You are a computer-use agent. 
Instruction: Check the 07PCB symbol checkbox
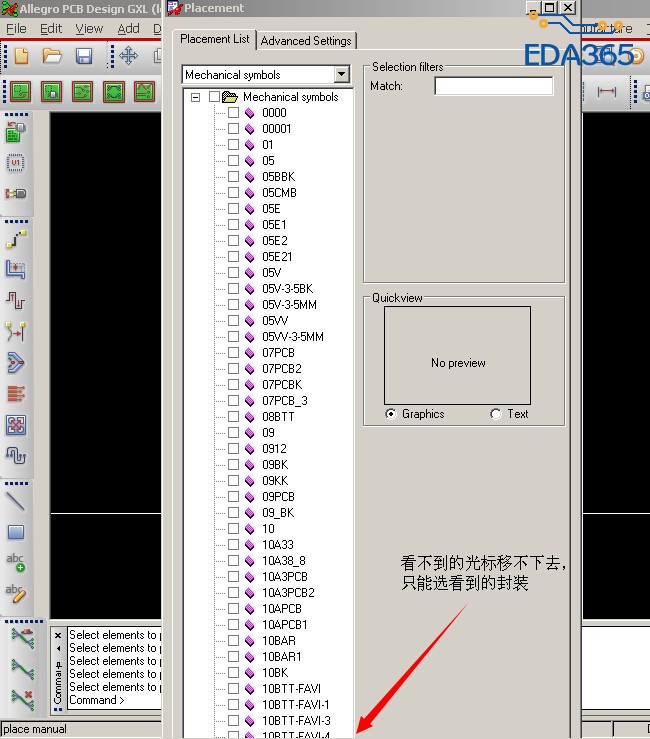(x=233, y=353)
